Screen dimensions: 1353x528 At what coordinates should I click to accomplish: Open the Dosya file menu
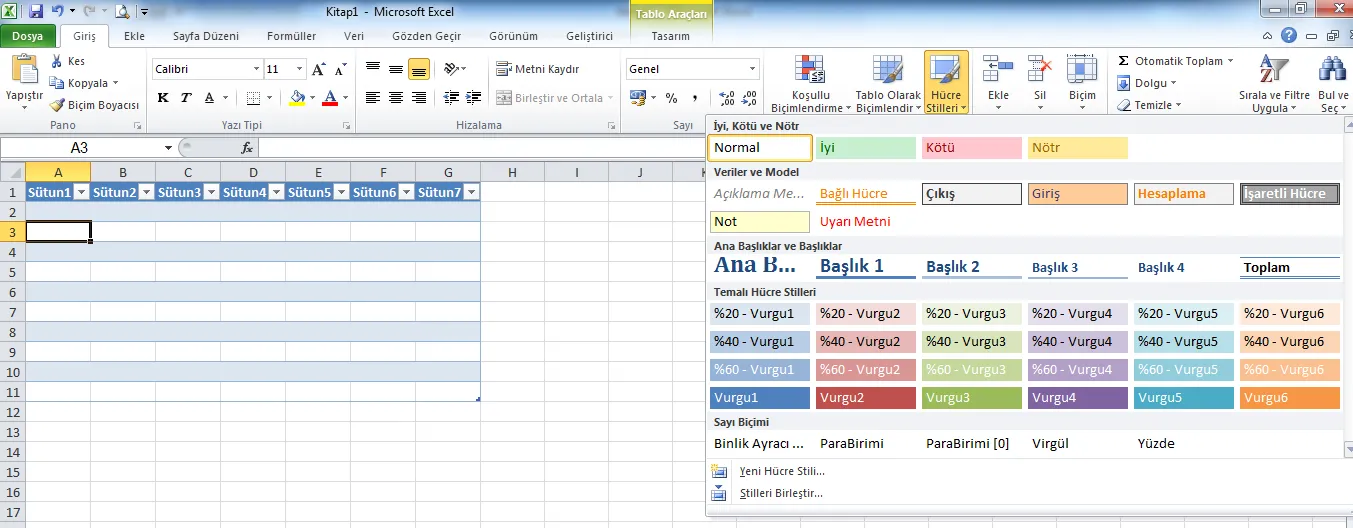click(x=27, y=36)
